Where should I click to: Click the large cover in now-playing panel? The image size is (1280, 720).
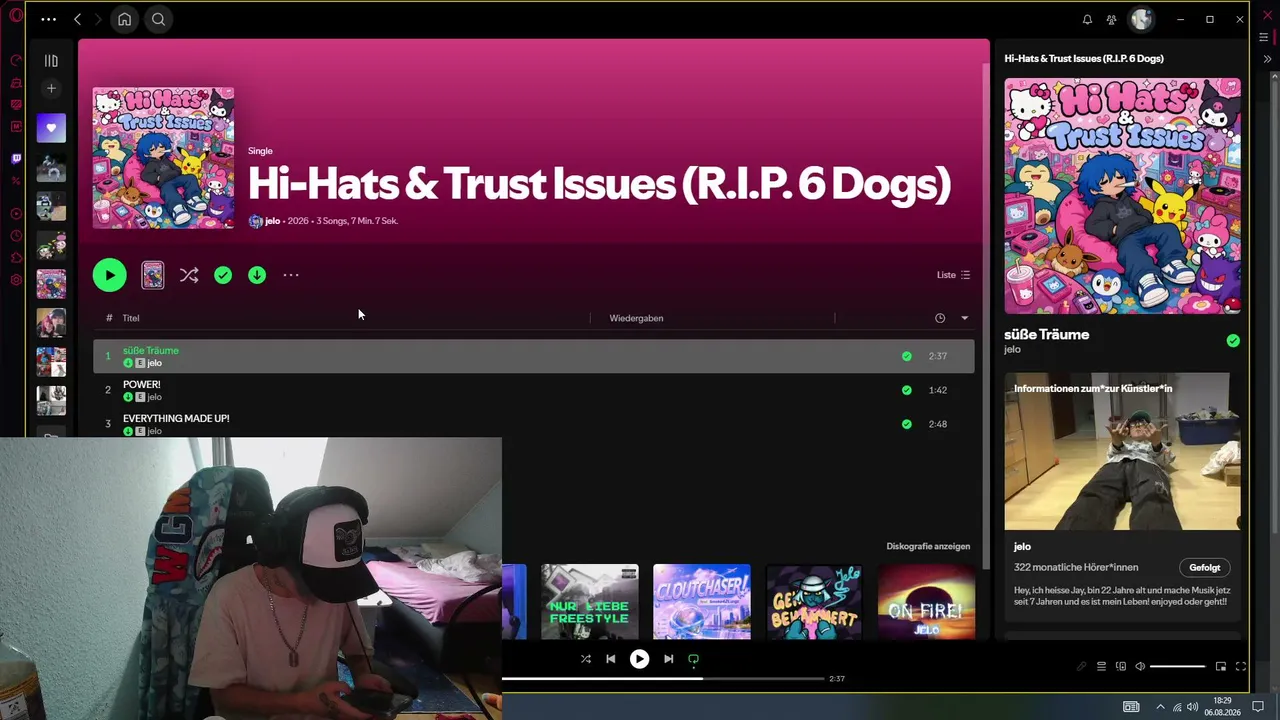tap(1123, 196)
